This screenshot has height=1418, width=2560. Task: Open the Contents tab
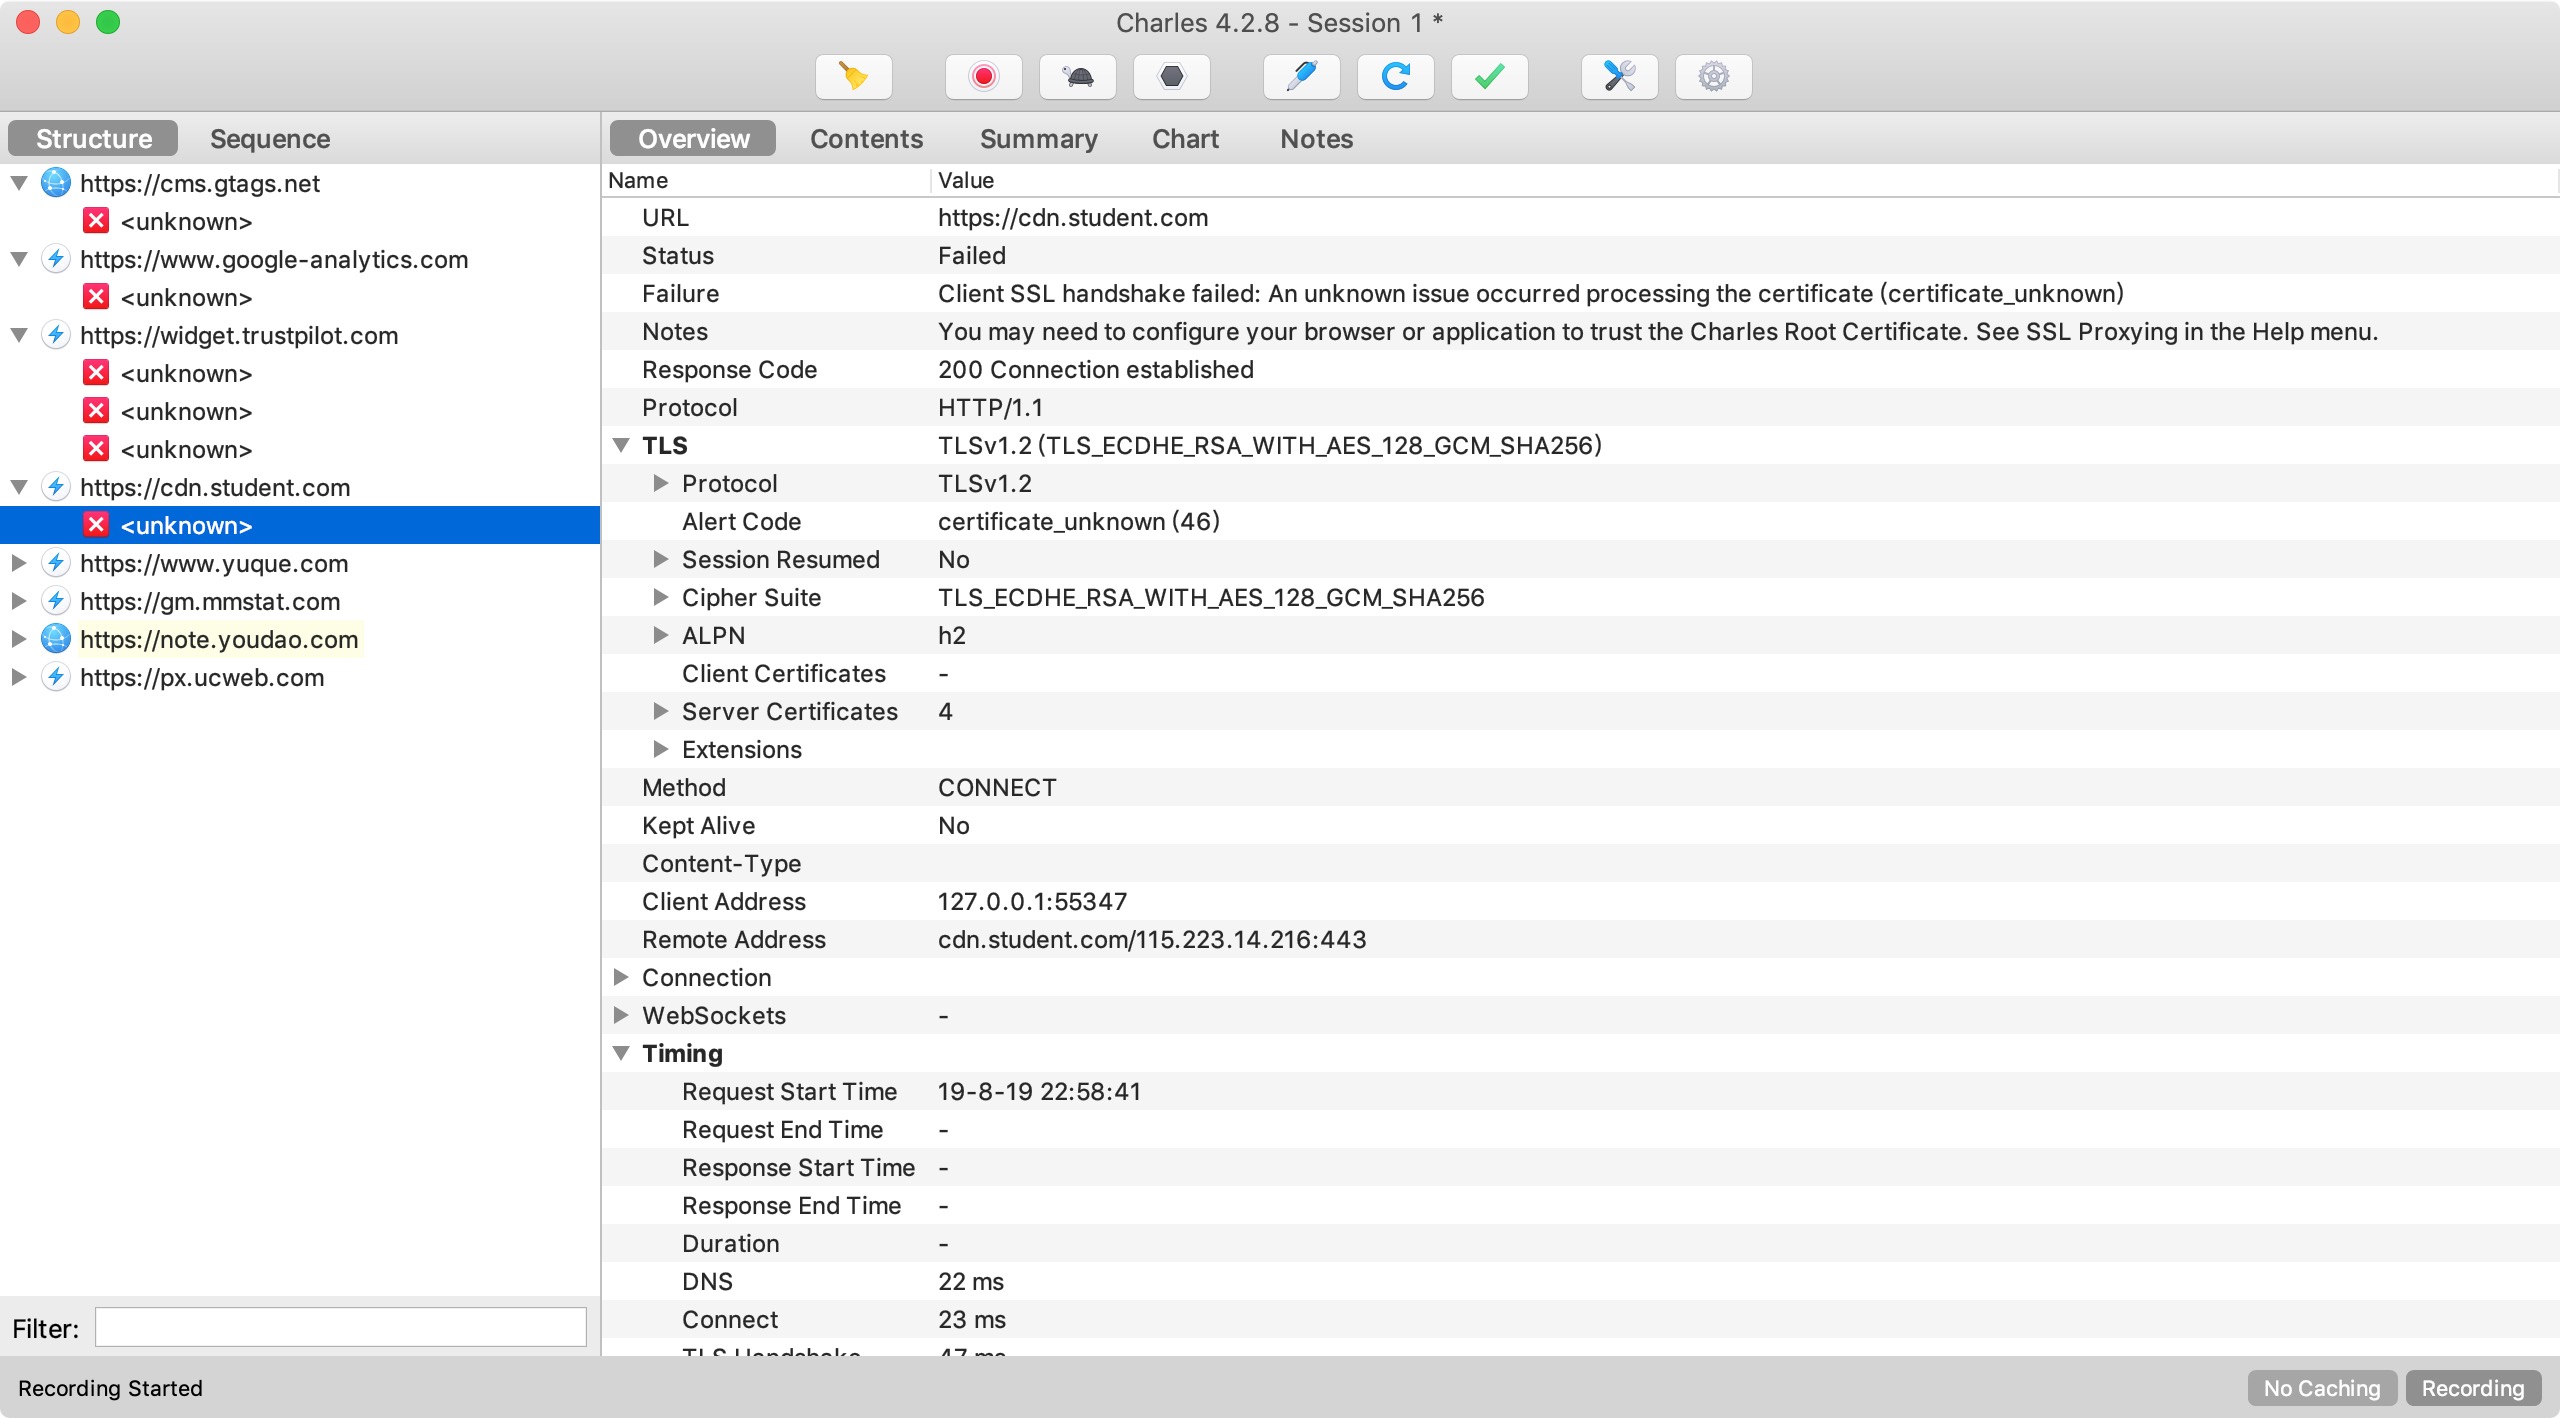pyautogui.click(x=866, y=139)
